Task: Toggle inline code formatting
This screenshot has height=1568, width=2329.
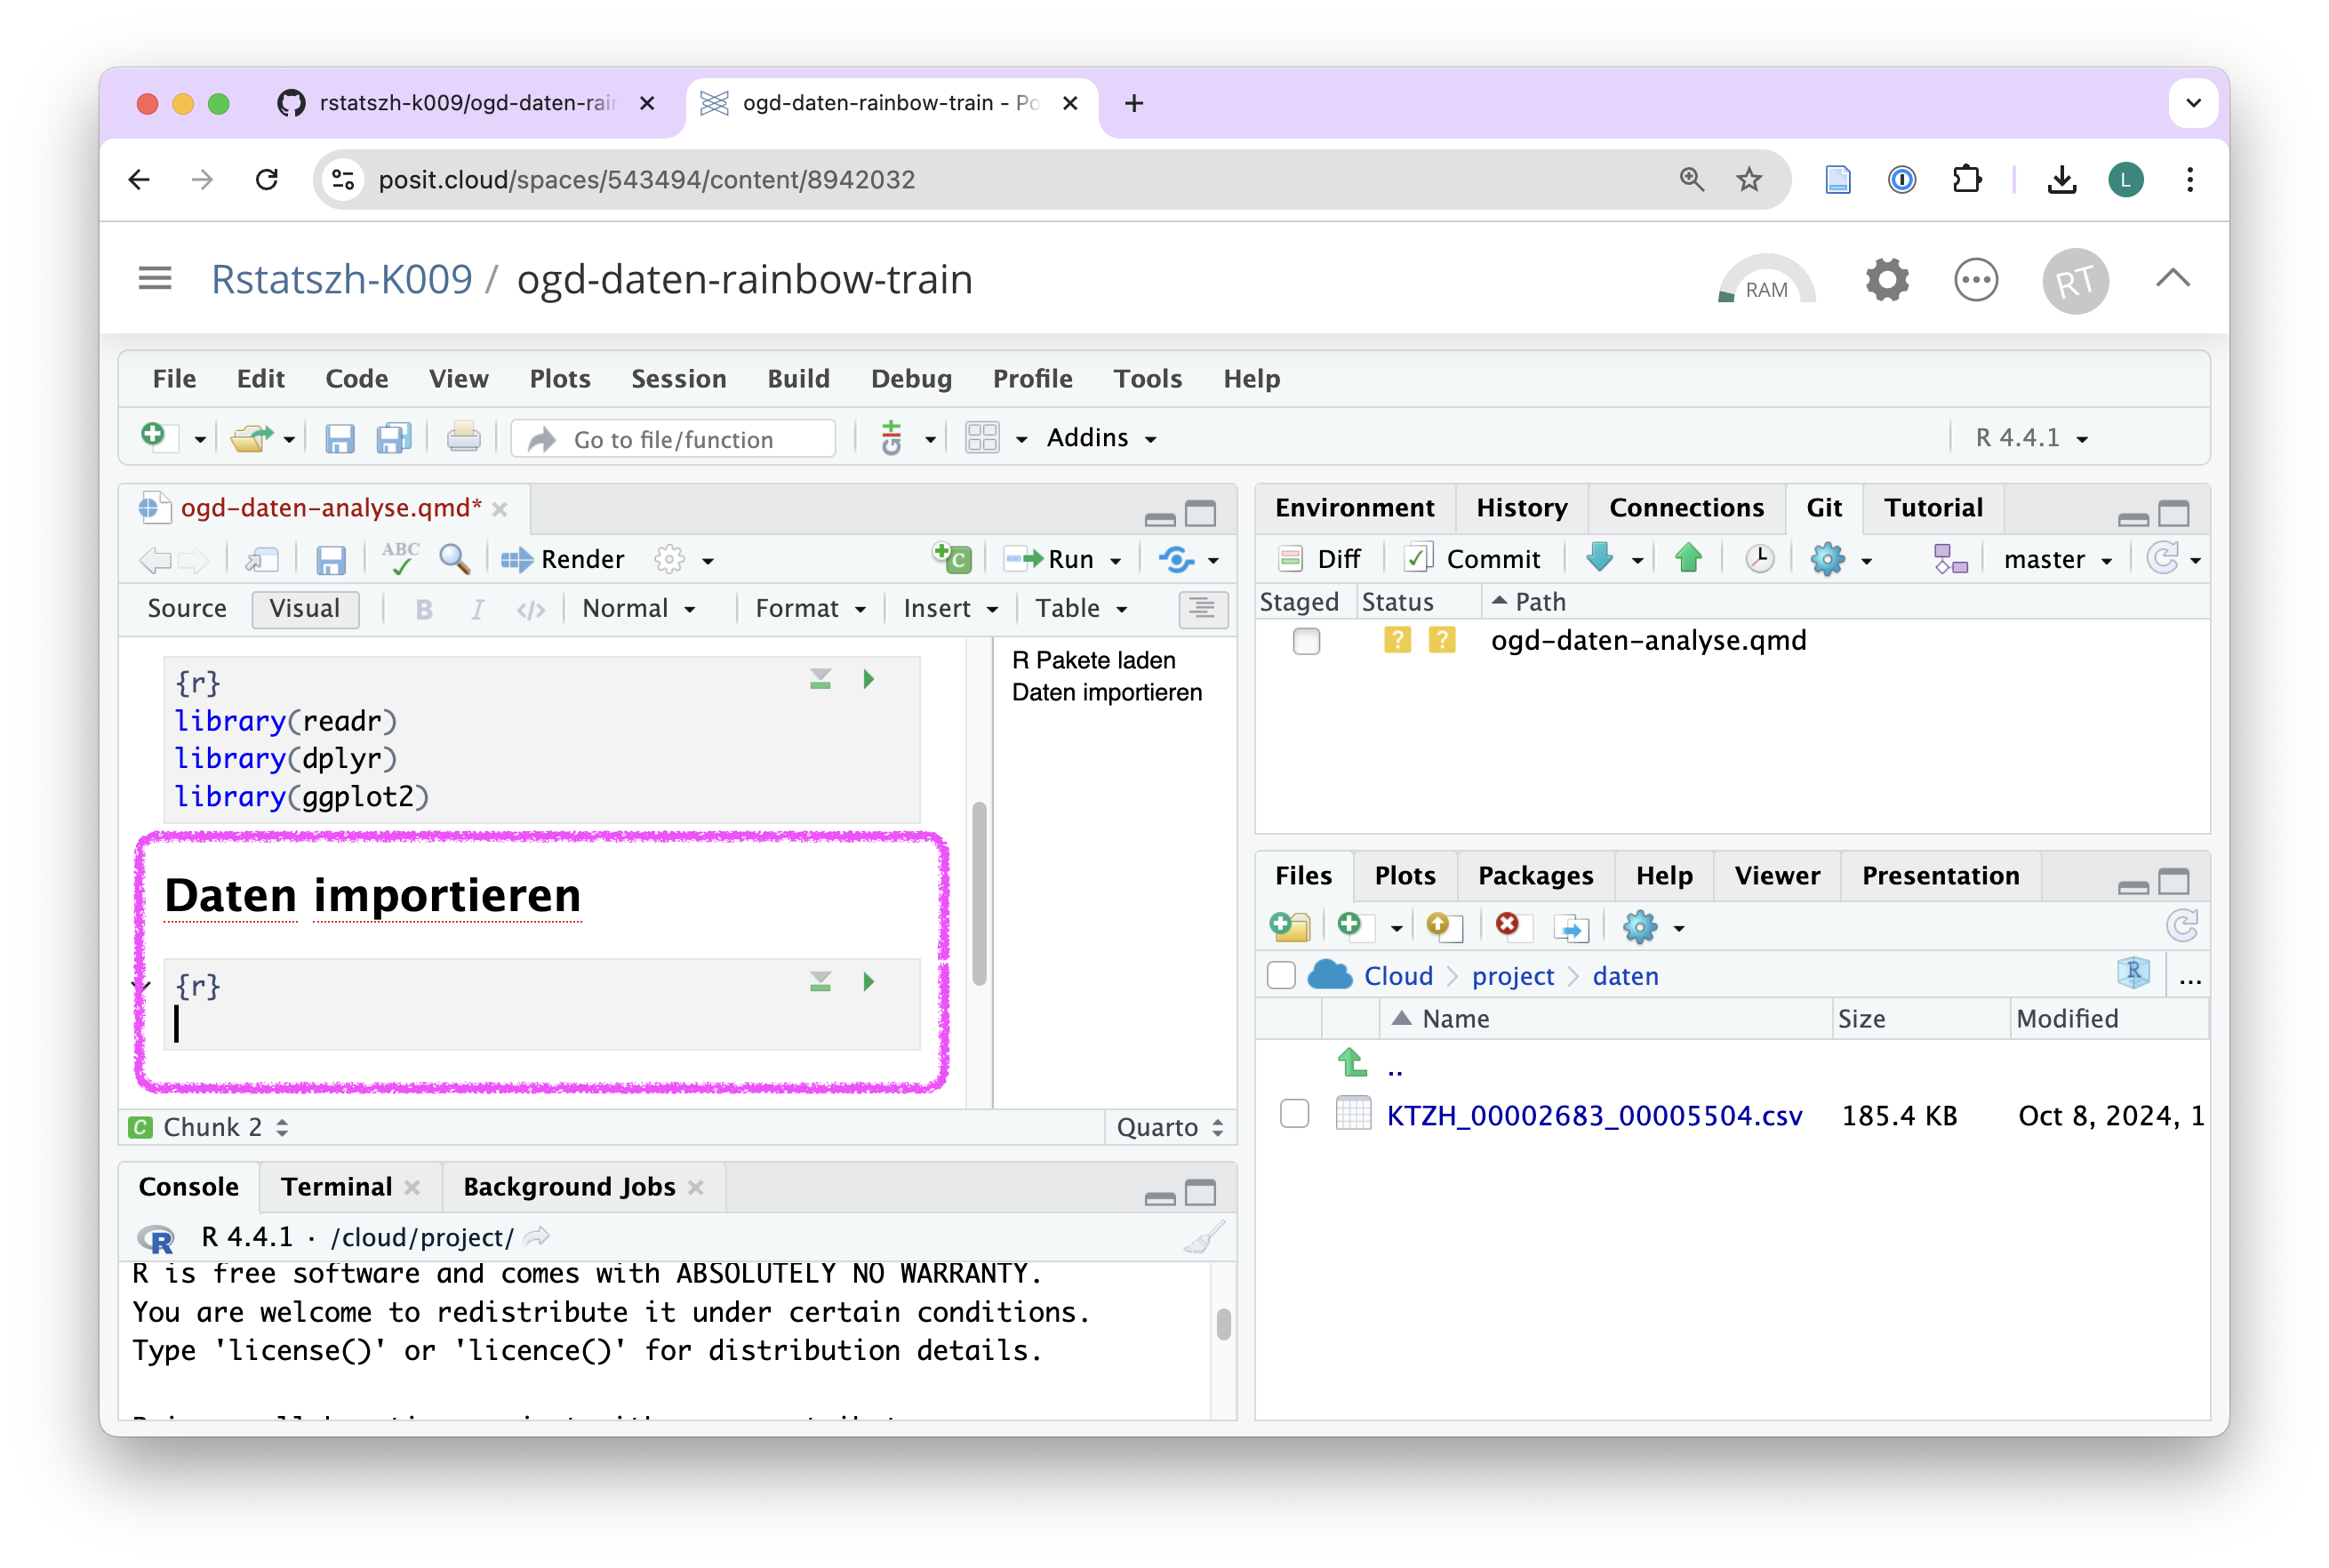Action: (x=531, y=609)
